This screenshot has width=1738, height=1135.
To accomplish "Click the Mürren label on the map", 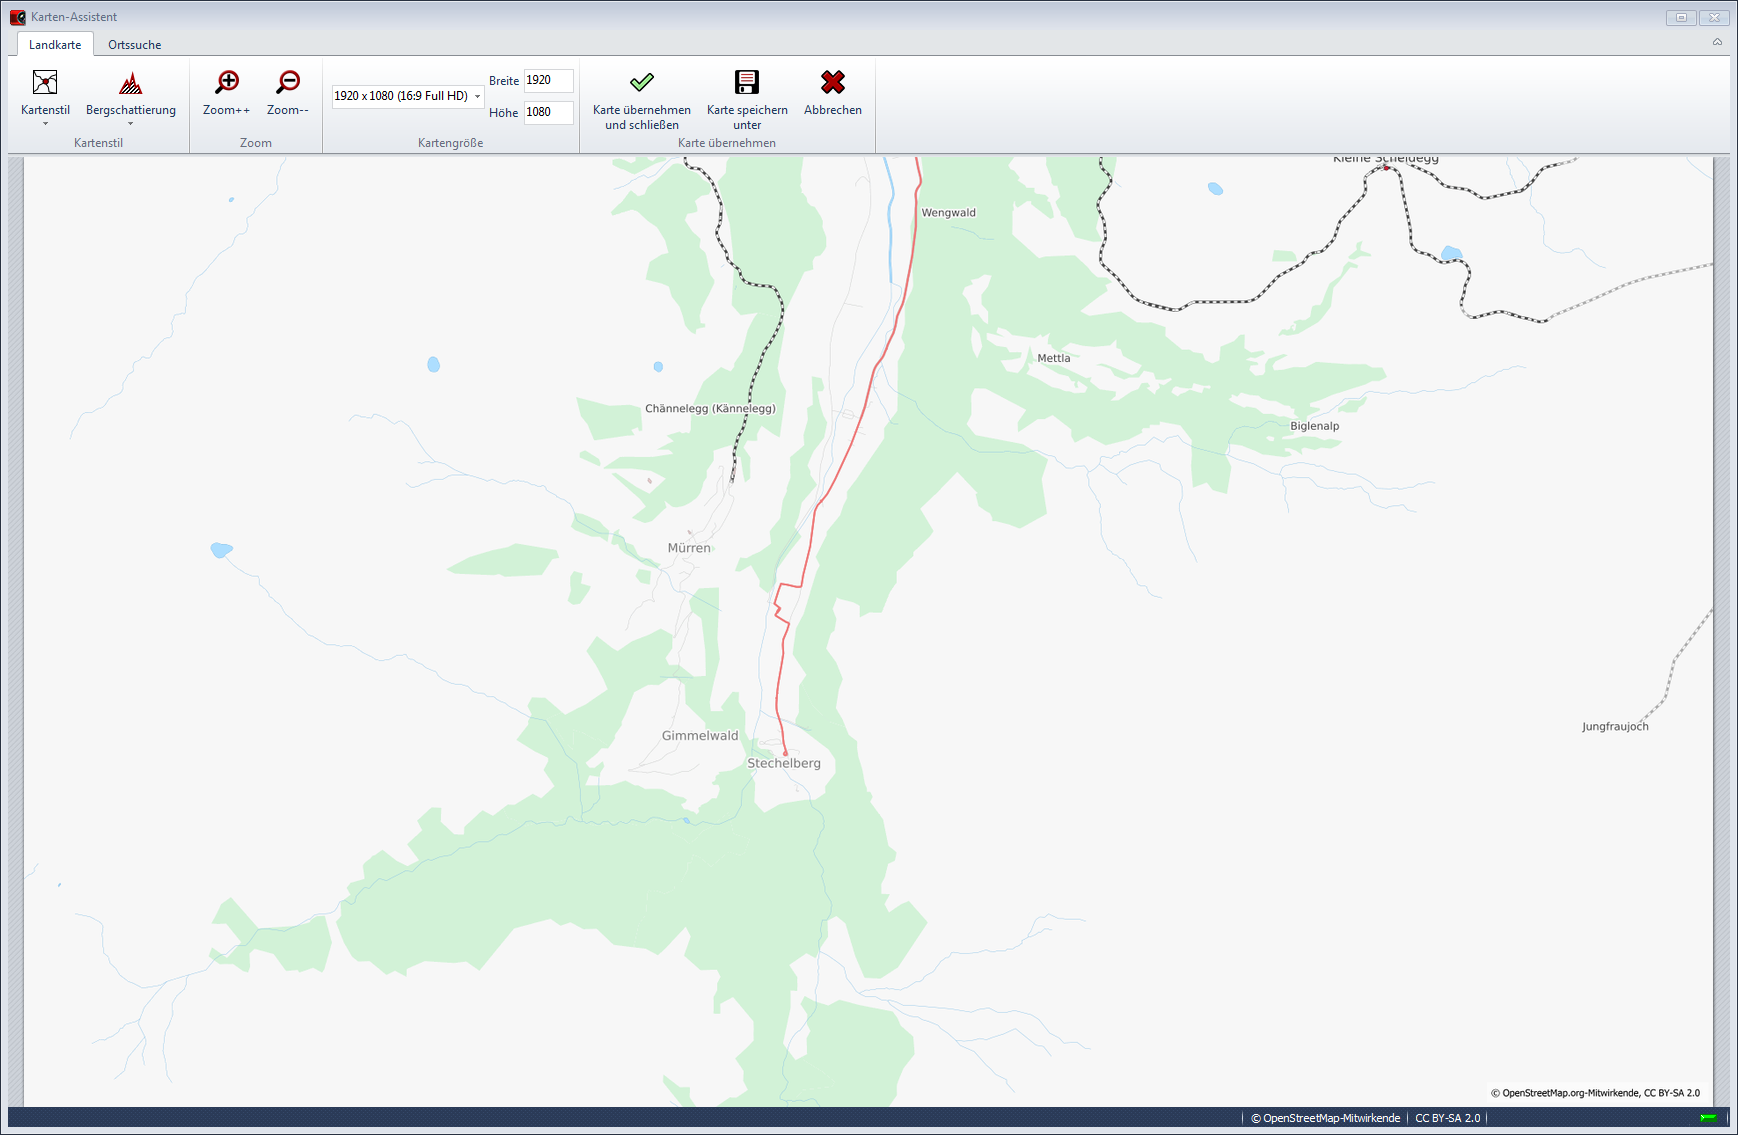I will tap(689, 548).
